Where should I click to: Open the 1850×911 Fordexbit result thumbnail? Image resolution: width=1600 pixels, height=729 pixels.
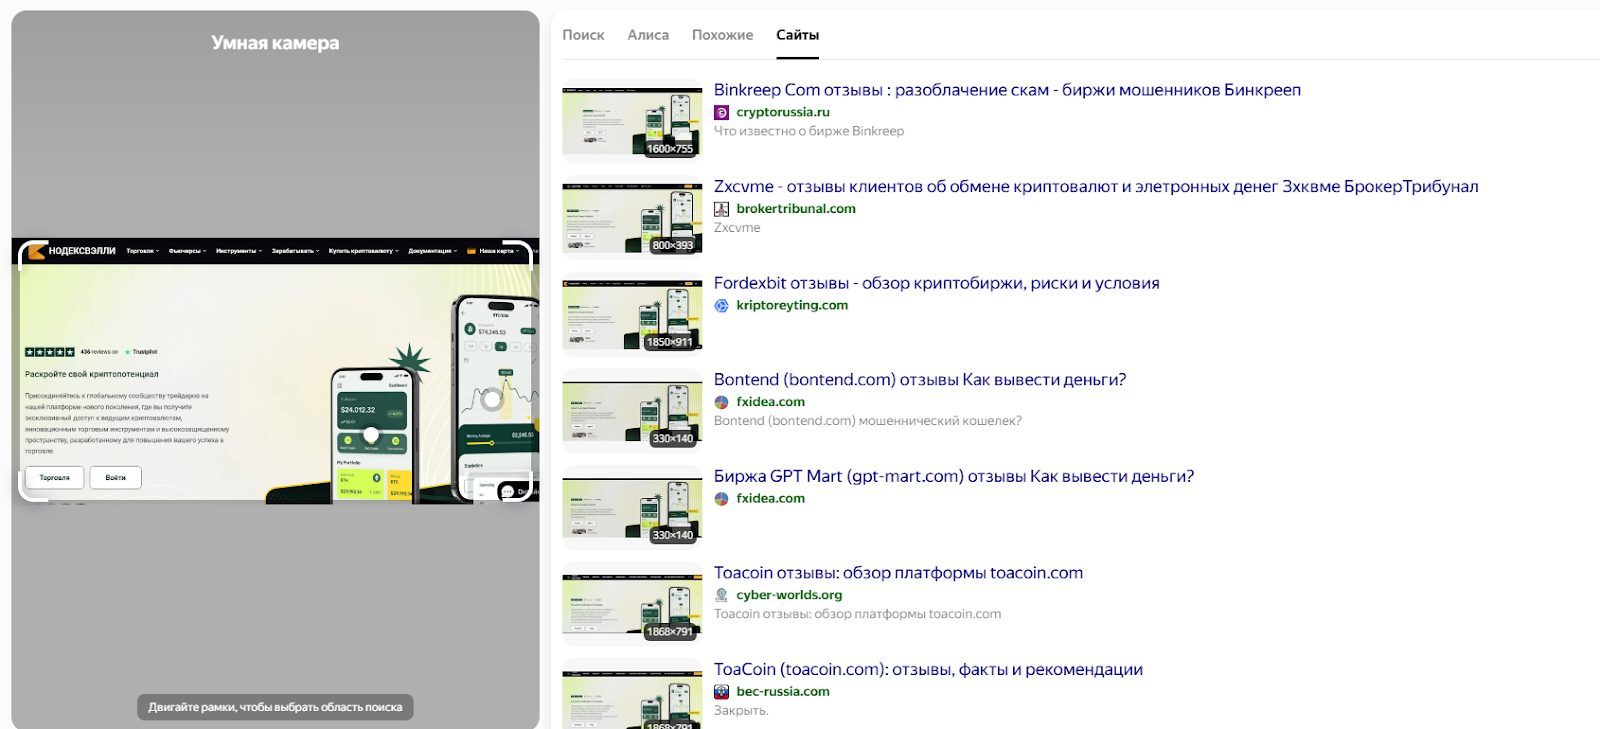(632, 315)
